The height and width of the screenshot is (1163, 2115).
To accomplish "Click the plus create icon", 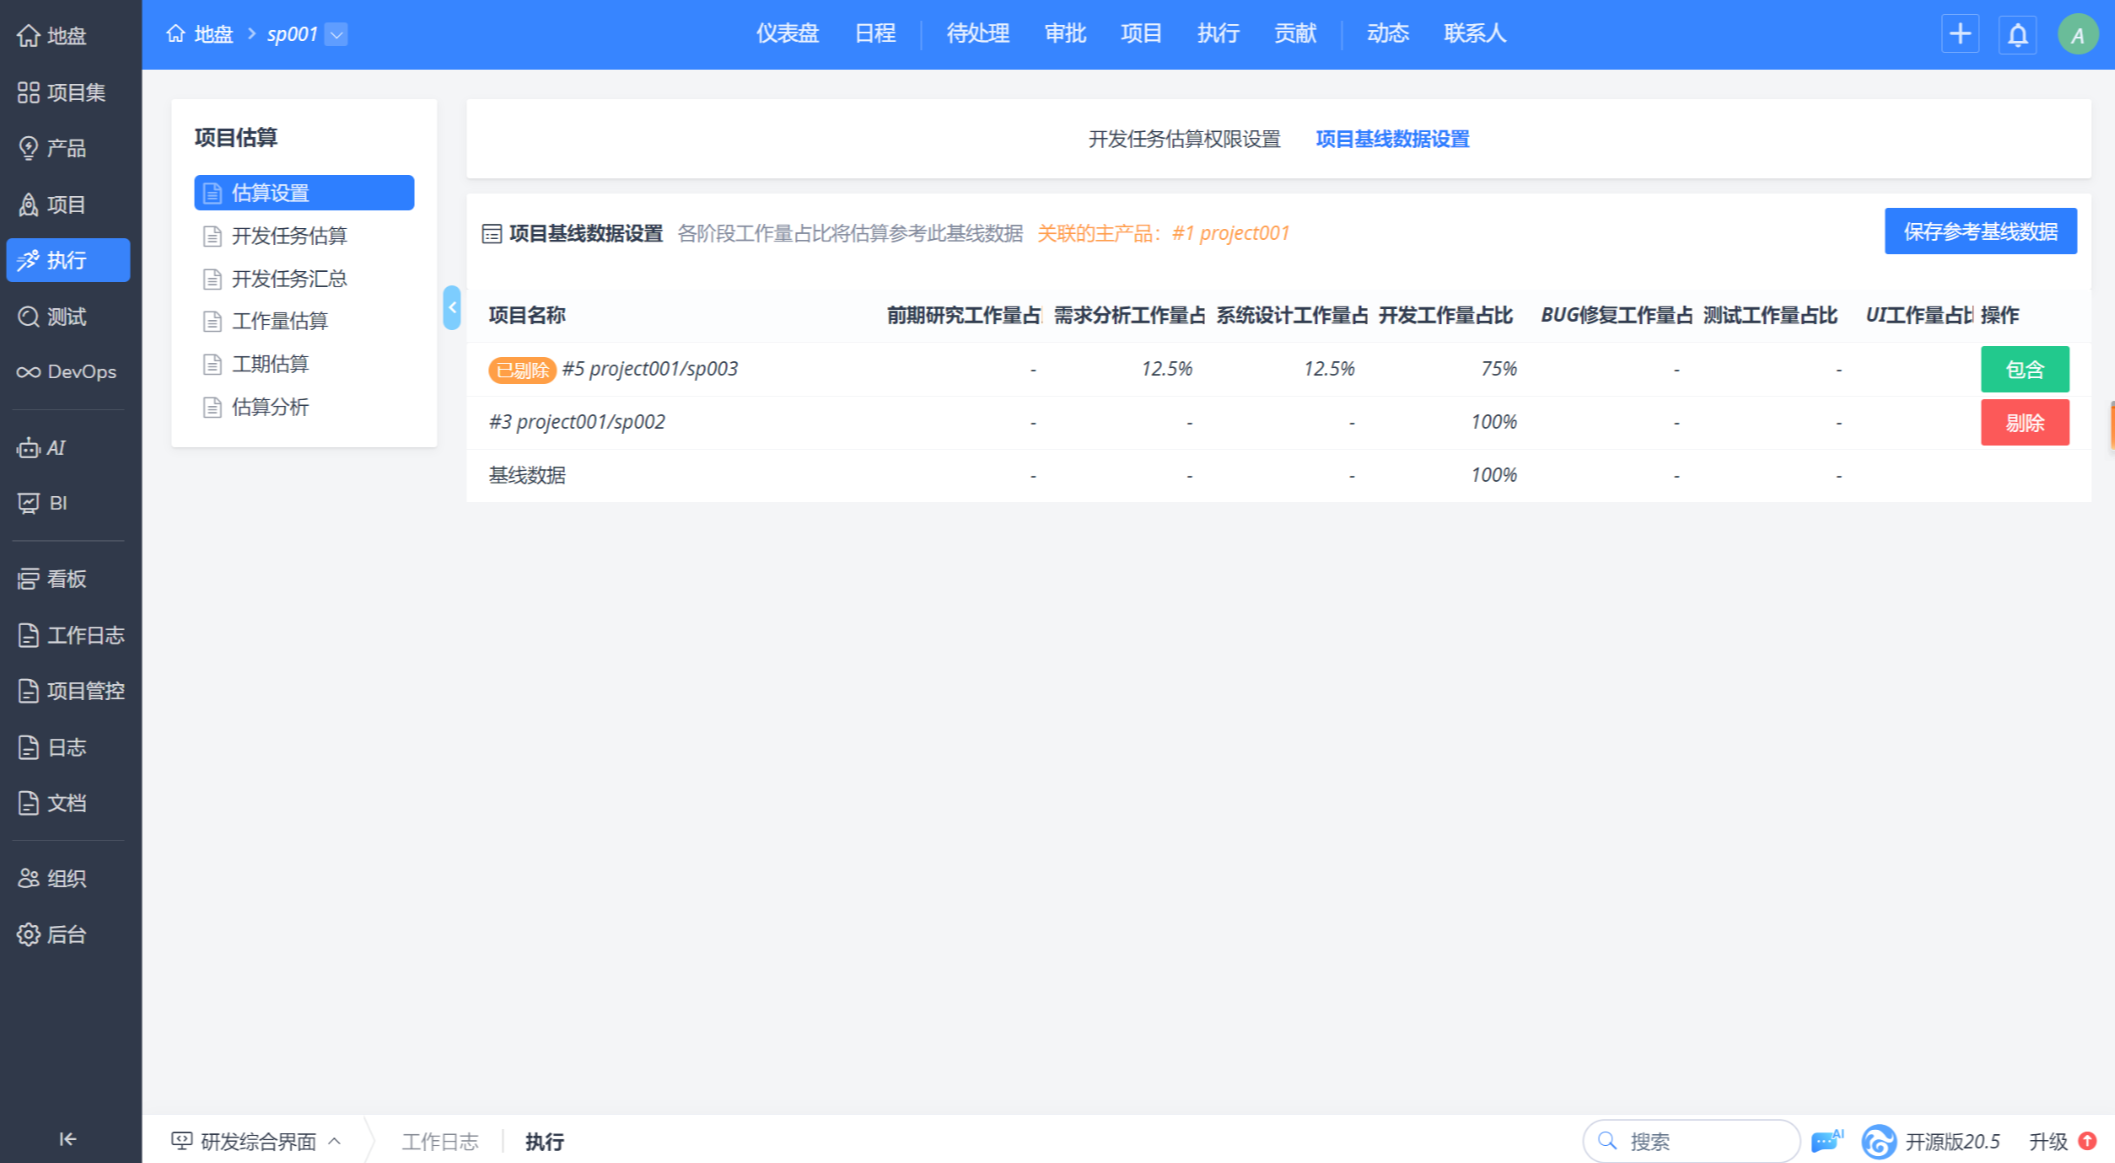I will tap(1960, 34).
